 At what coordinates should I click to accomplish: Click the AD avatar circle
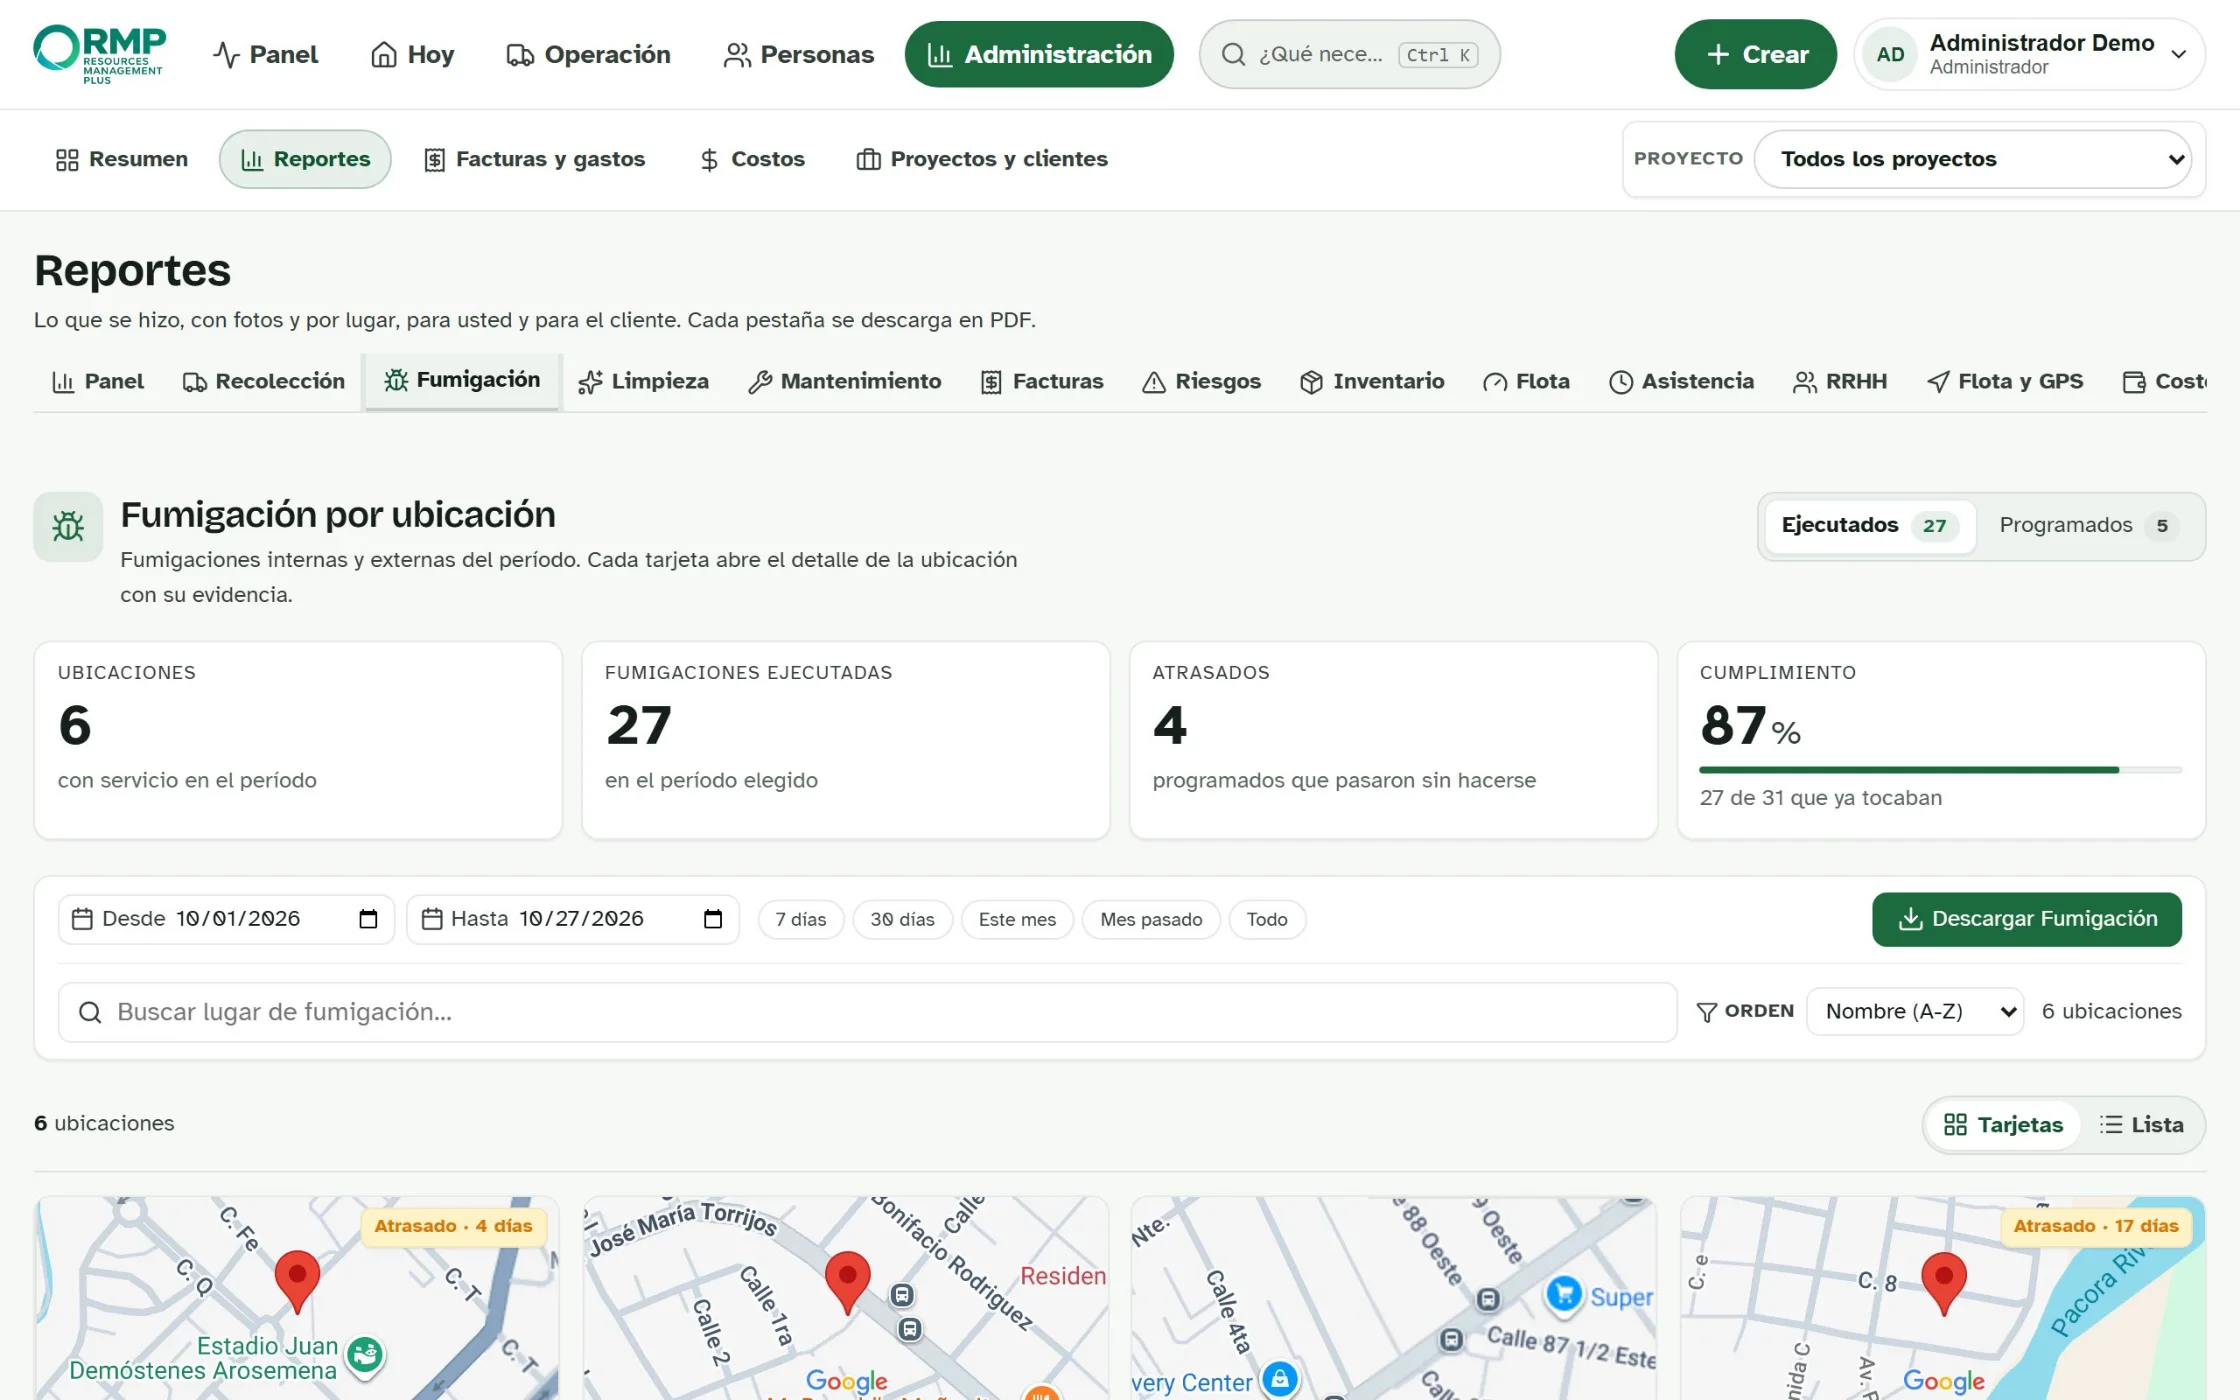click(1890, 54)
